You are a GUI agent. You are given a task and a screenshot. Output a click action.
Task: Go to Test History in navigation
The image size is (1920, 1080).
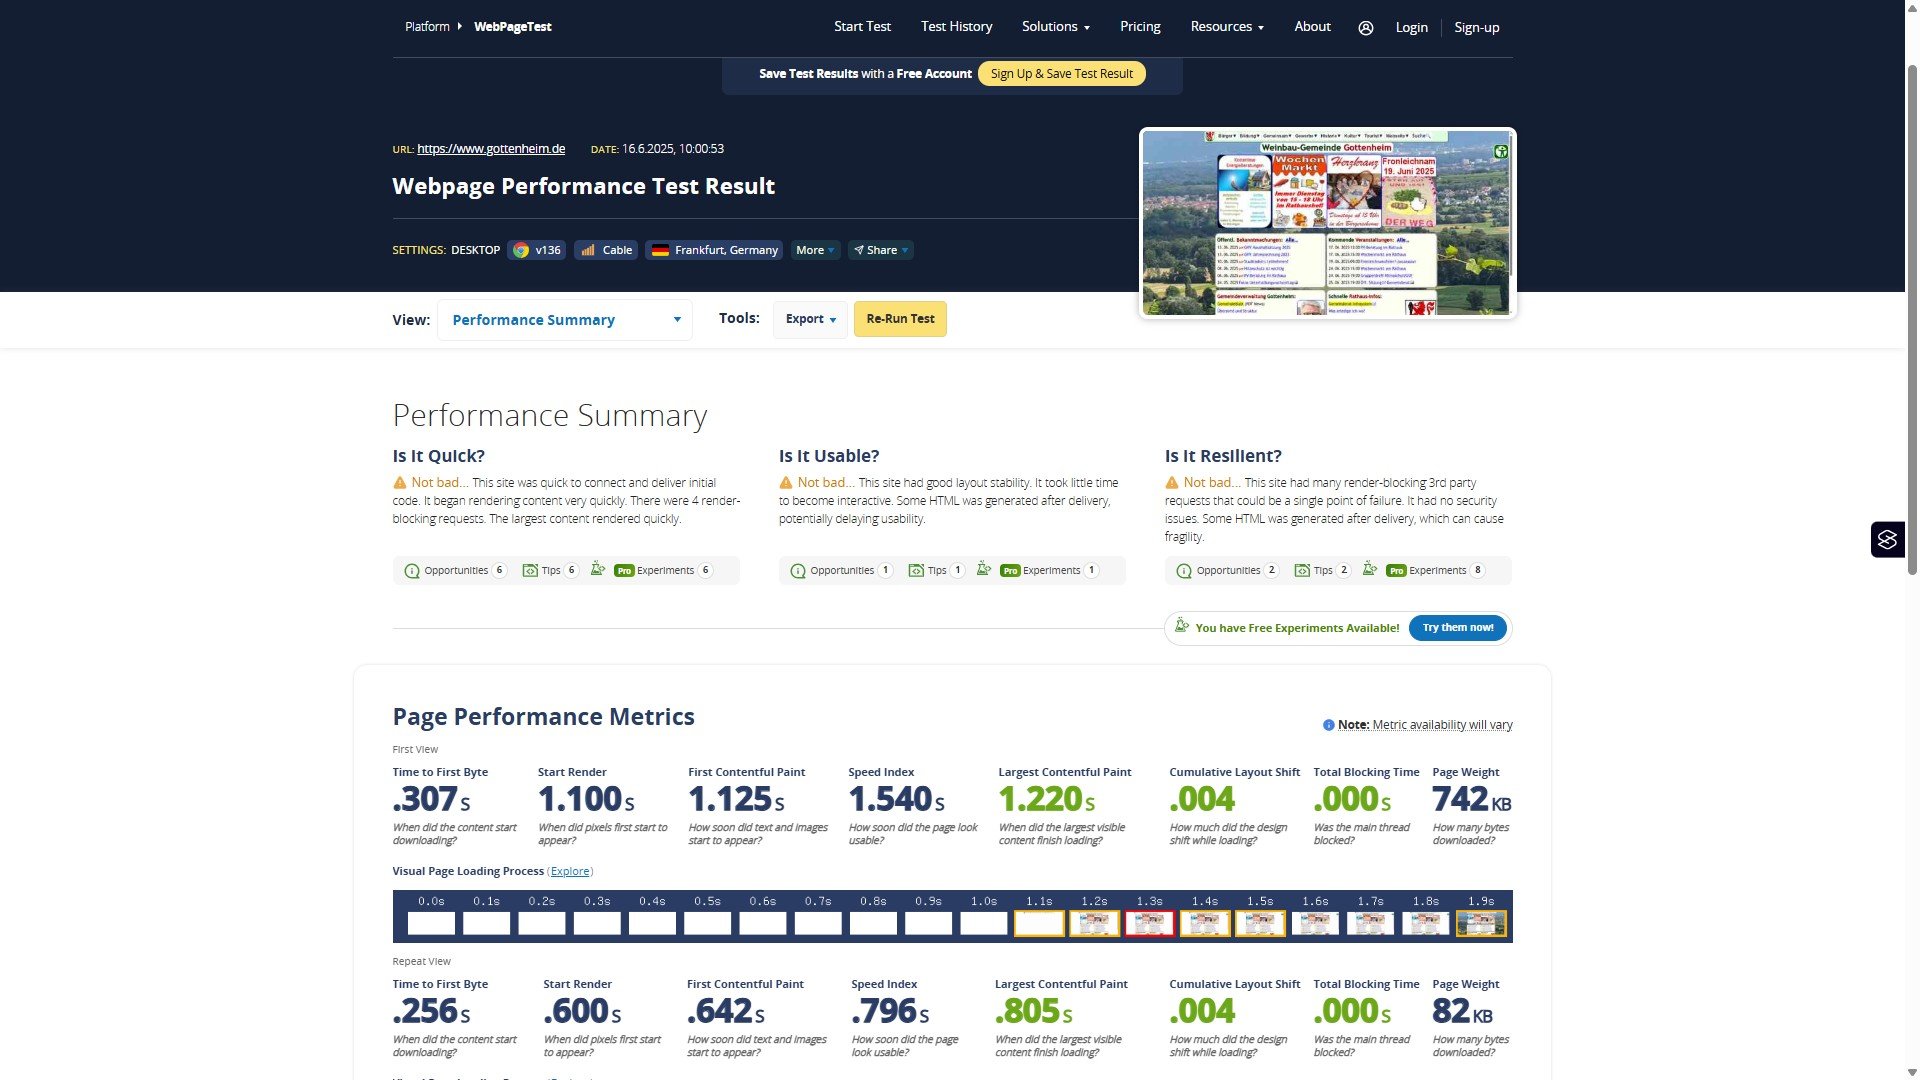956,27
